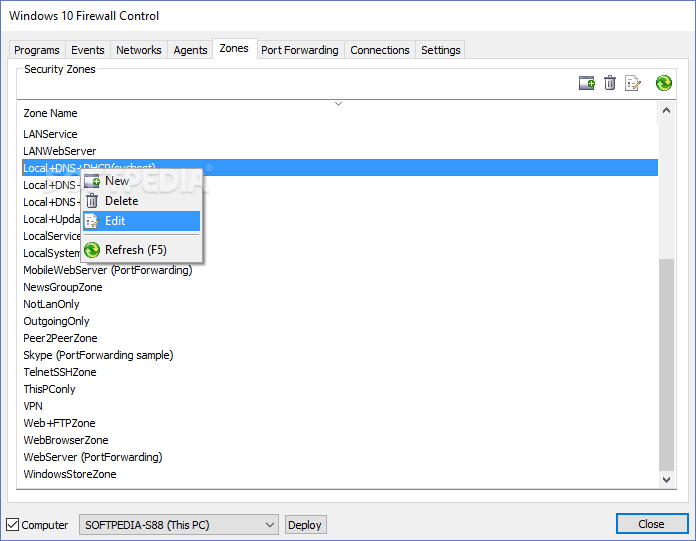Click the vertical scrollbar thumb
Viewport: 696px width, 541px height.
pos(666,364)
